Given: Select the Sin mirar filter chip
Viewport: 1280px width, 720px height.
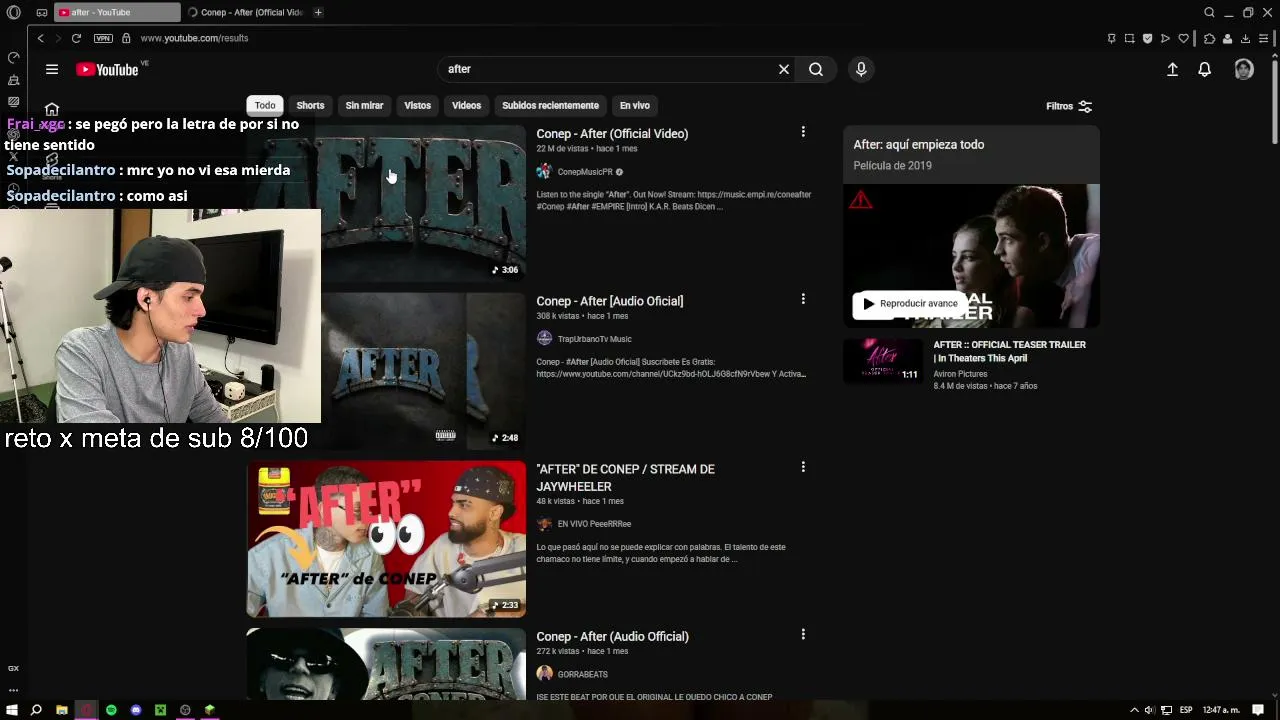Looking at the screenshot, I should pyautogui.click(x=364, y=105).
